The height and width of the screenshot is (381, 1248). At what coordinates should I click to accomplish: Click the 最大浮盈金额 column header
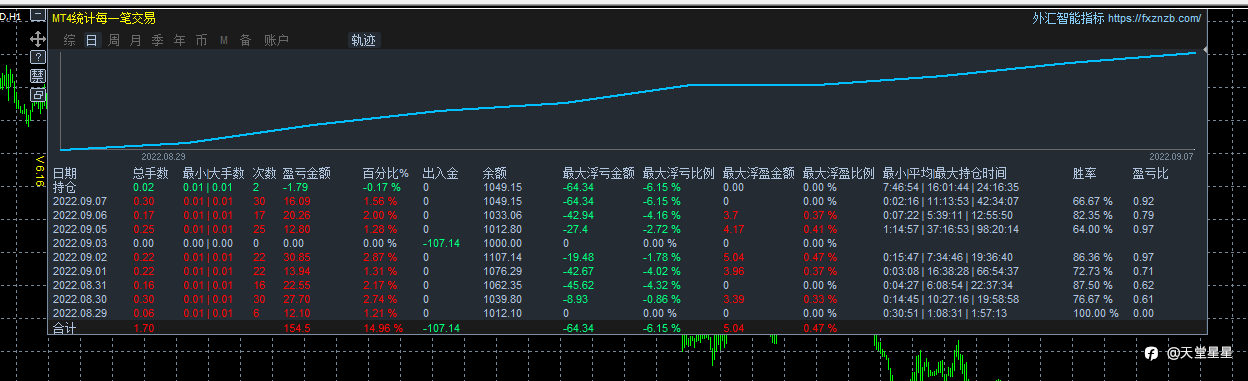759,173
